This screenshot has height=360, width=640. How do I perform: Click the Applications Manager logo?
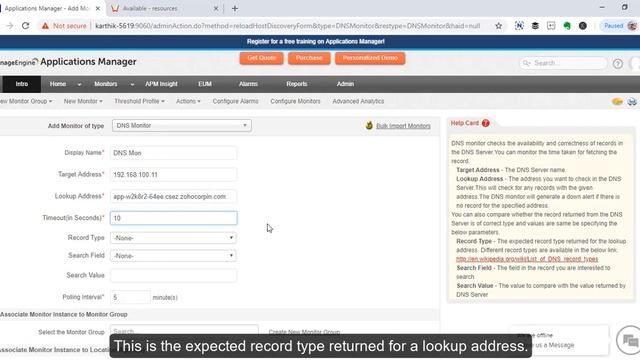[x=68, y=62]
